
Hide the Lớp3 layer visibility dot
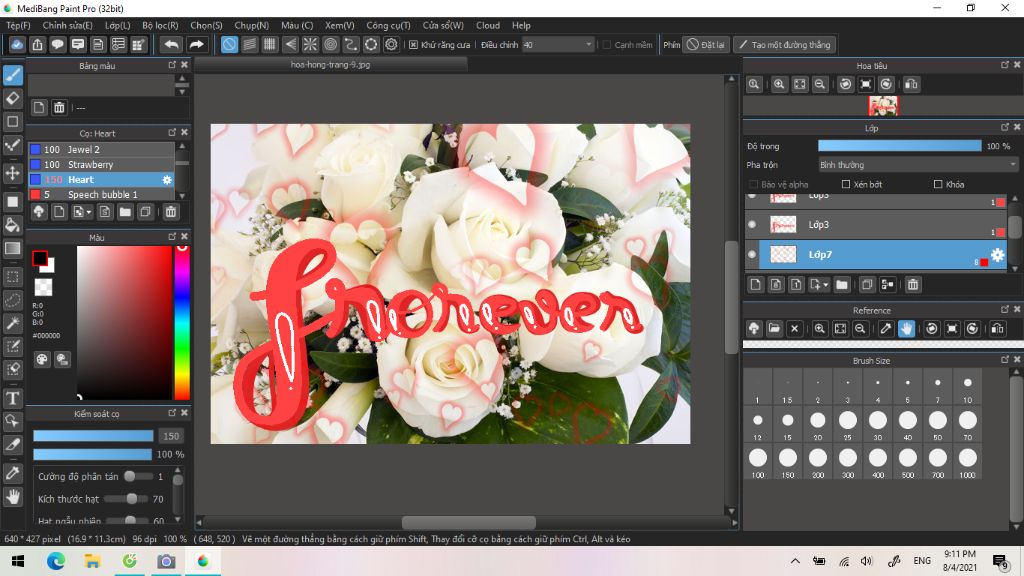(x=752, y=225)
